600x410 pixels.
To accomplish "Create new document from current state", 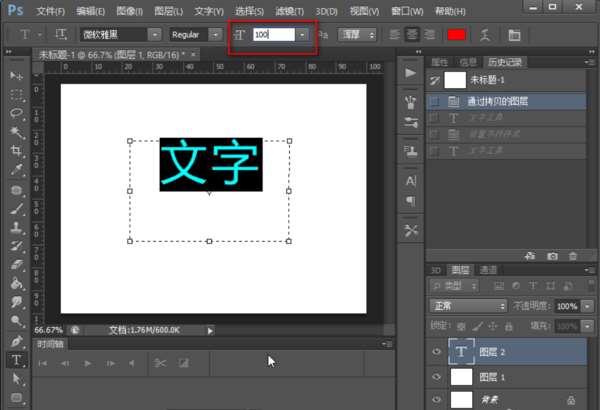I will 530,256.
